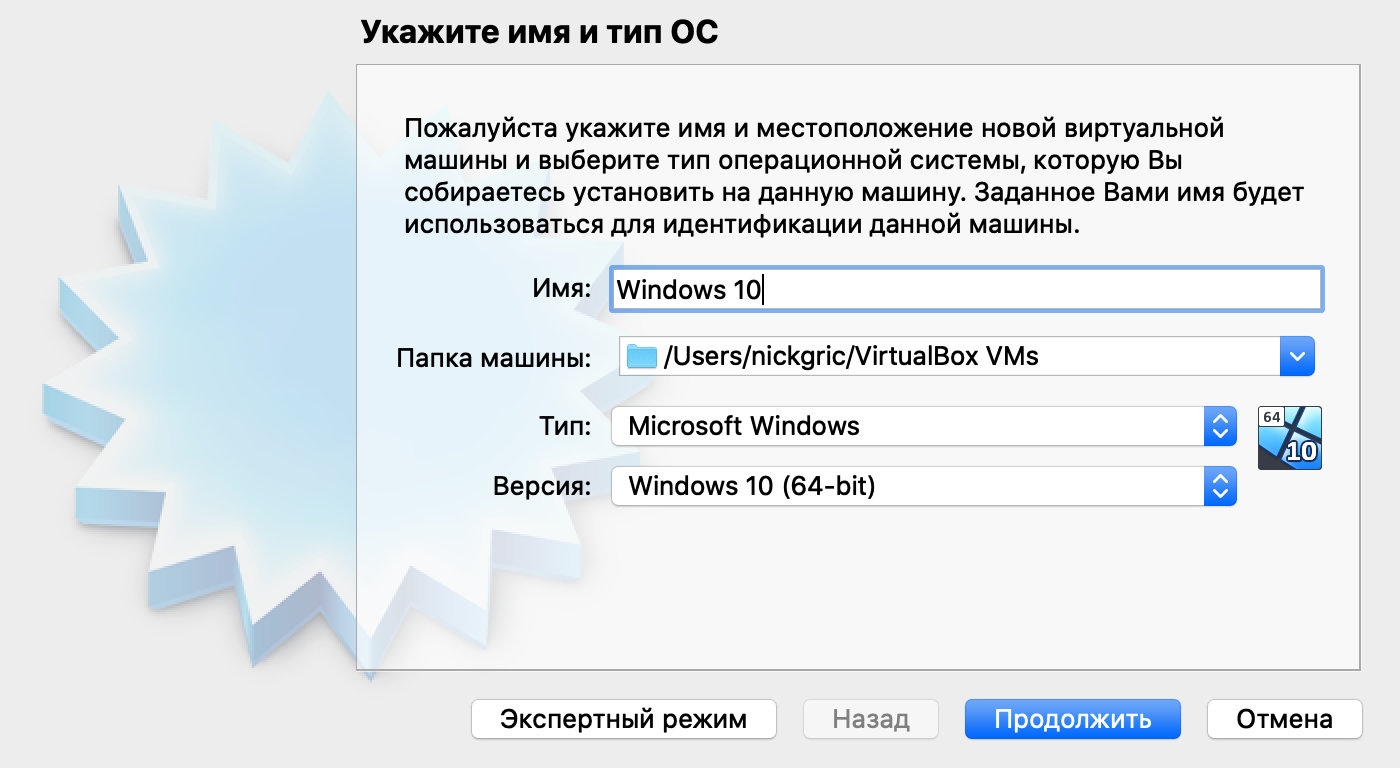Click the up-down arrows of the Тип selector
The image size is (1400, 768).
[x=1219, y=427]
